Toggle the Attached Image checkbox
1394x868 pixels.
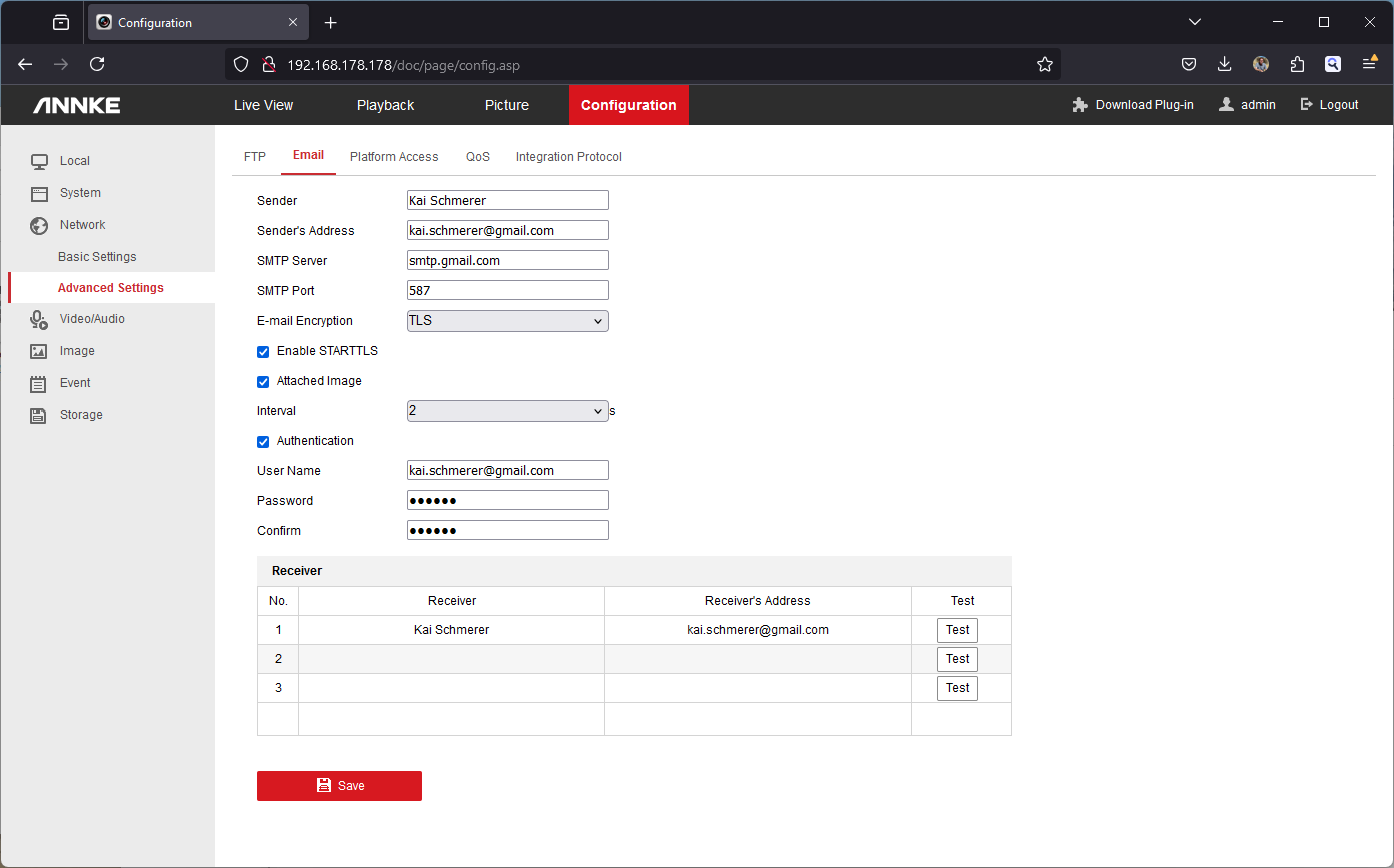coord(264,382)
